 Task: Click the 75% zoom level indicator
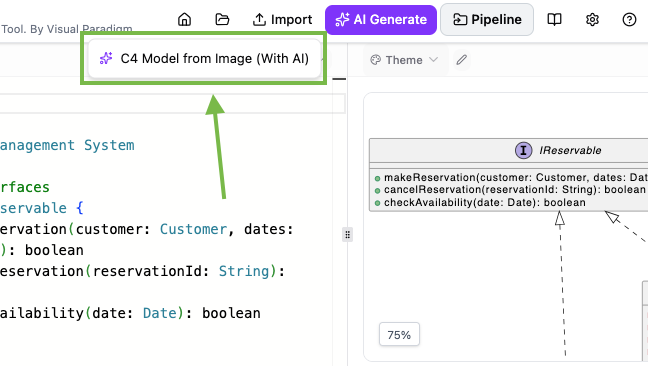[x=399, y=335]
